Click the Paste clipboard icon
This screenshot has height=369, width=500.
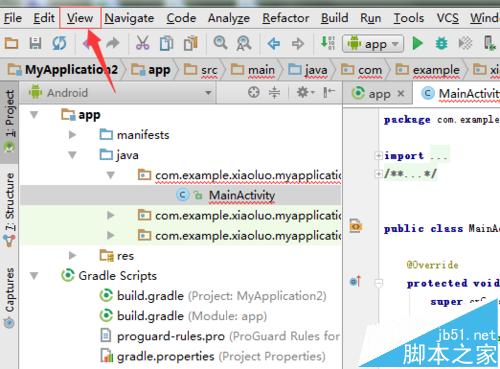[x=191, y=43]
